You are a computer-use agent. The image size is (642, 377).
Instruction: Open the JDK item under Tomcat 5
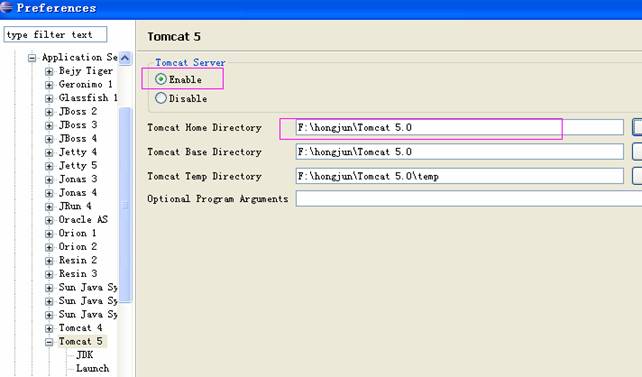coord(84,355)
